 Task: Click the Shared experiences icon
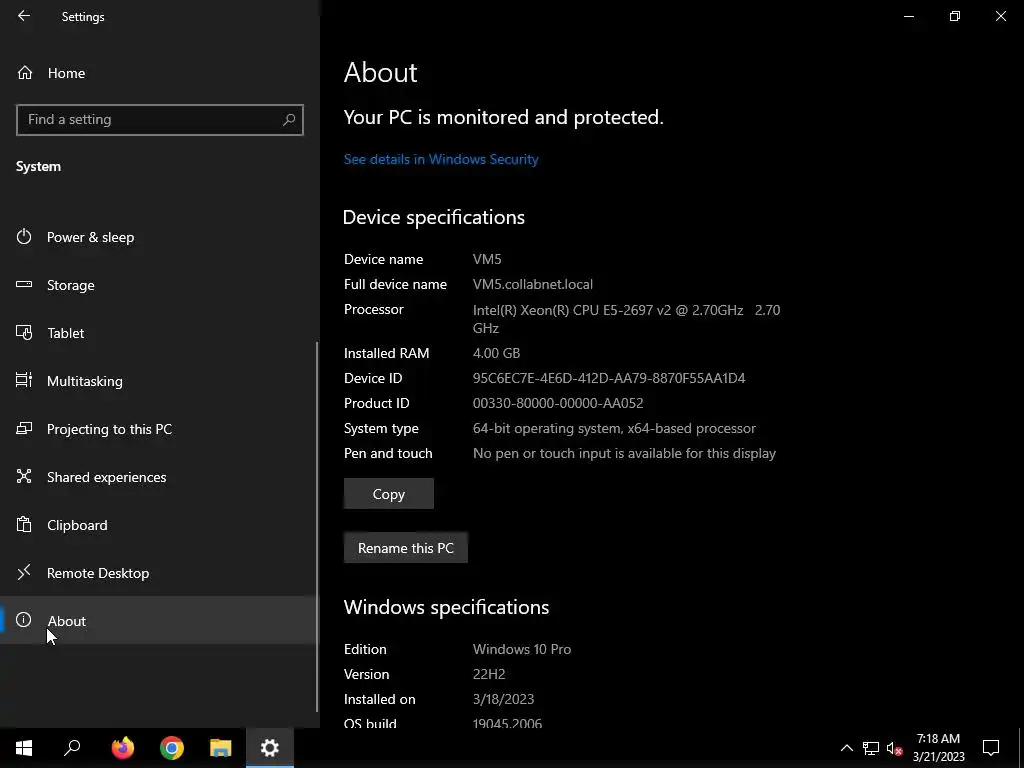click(x=24, y=476)
